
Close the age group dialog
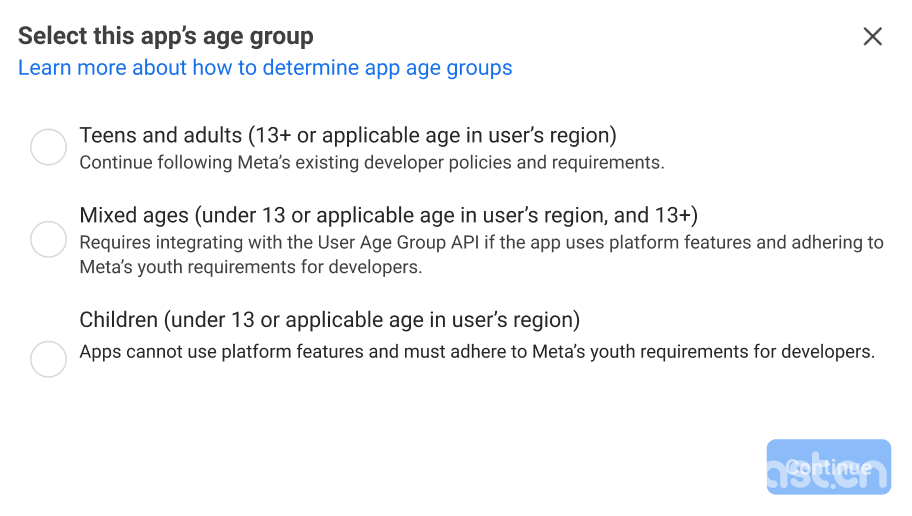[872, 37]
